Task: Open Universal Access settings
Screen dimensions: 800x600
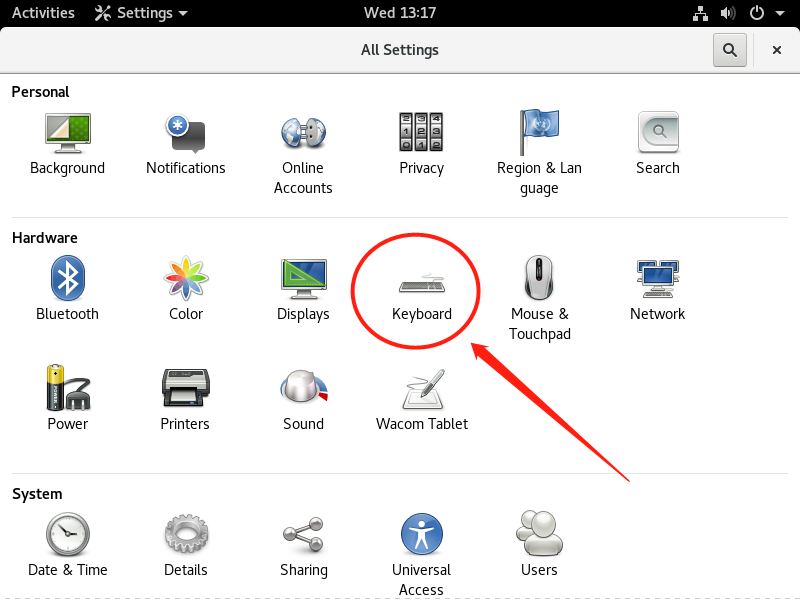Action: [x=421, y=555]
